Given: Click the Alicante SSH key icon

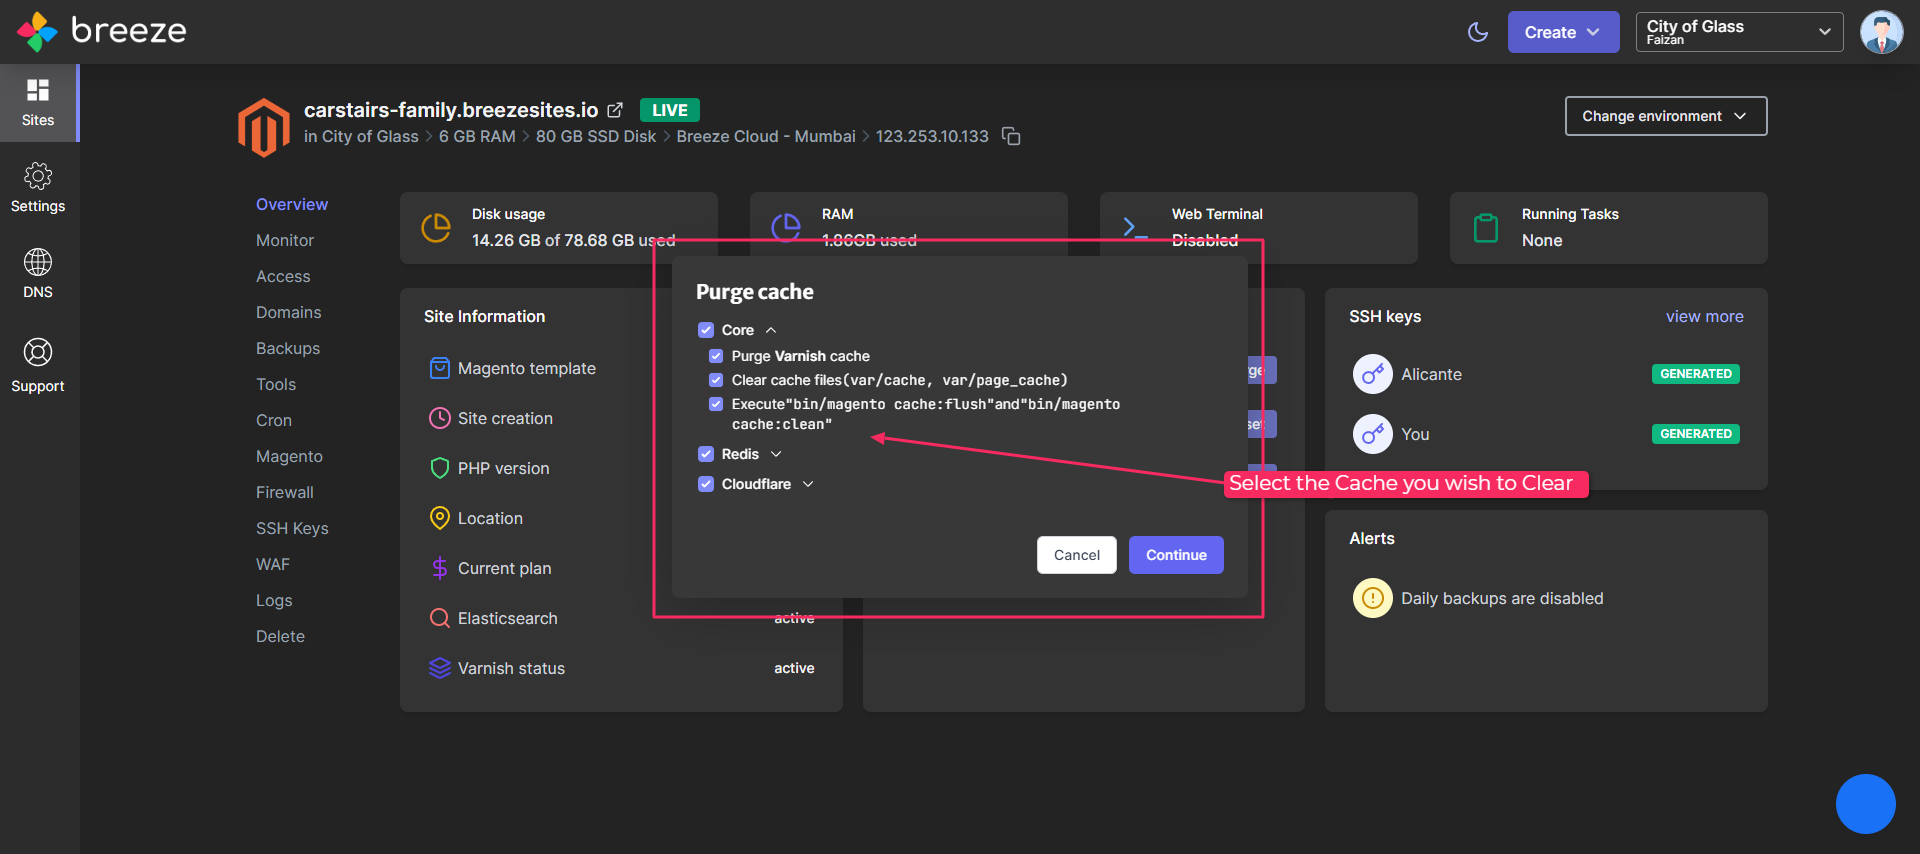Looking at the screenshot, I should [x=1372, y=374].
